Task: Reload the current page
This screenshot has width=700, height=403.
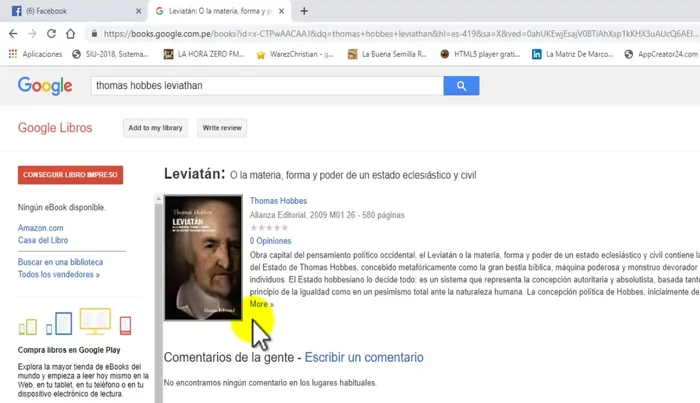Action: coord(51,33)
